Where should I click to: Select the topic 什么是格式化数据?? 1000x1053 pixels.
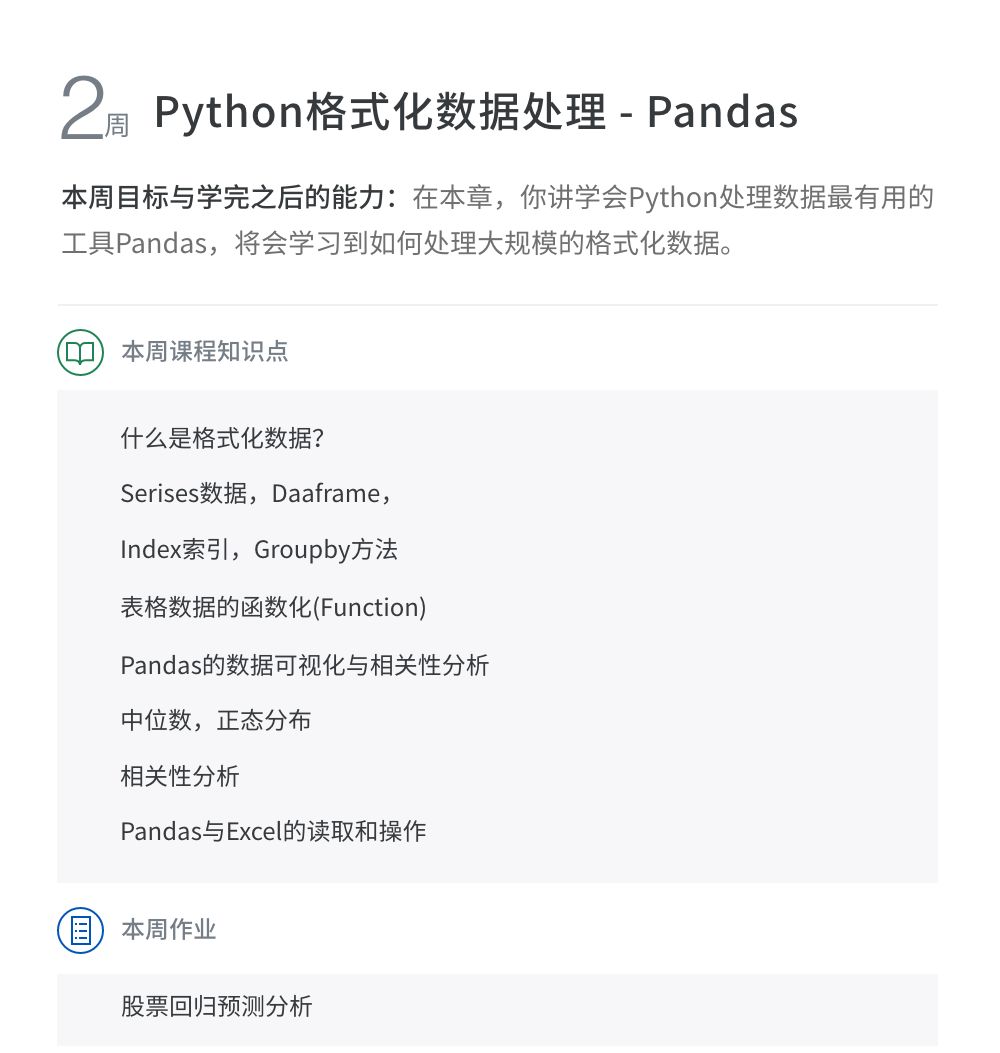click(223, 438)
